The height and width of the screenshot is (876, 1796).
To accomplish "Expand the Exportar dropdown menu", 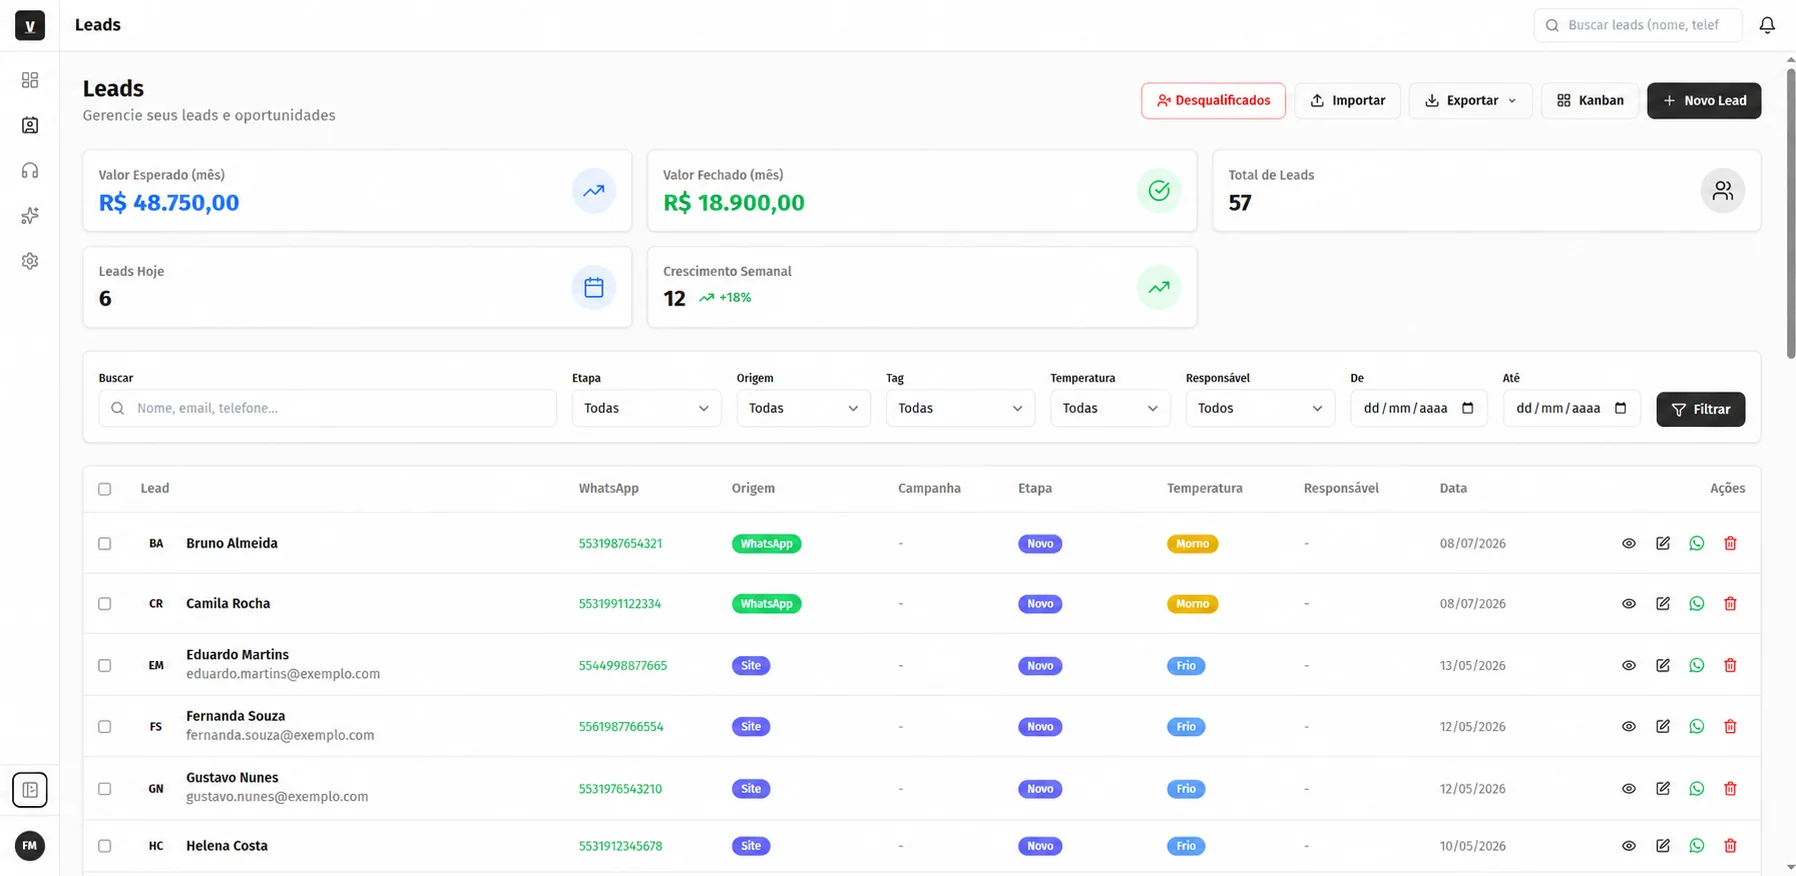I will point(1470,101).
